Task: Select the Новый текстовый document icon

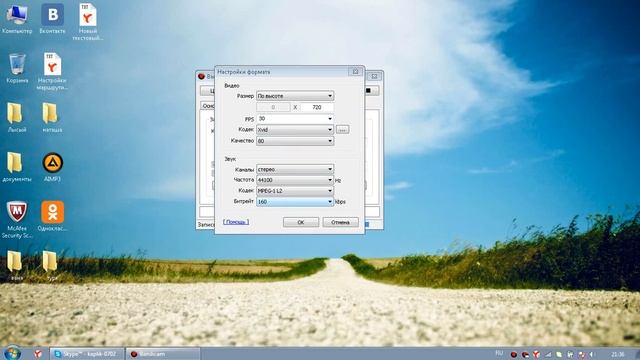Action: pos(88,22)
